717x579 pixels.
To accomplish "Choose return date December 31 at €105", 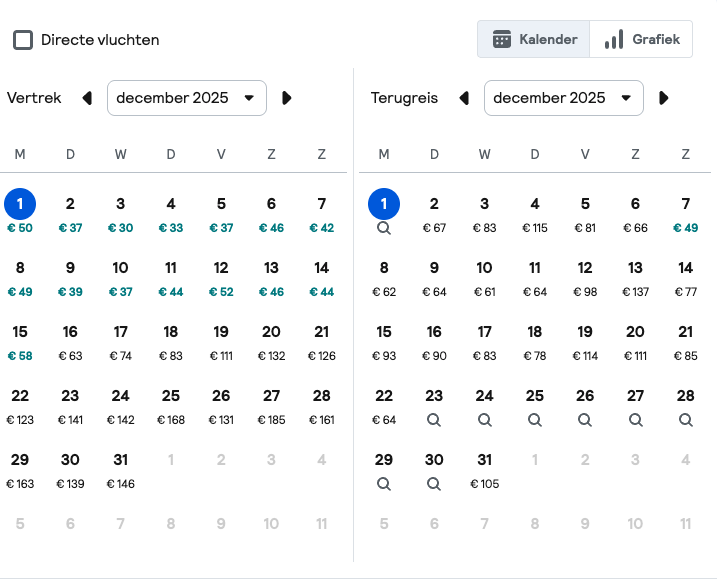I will 484,469.
